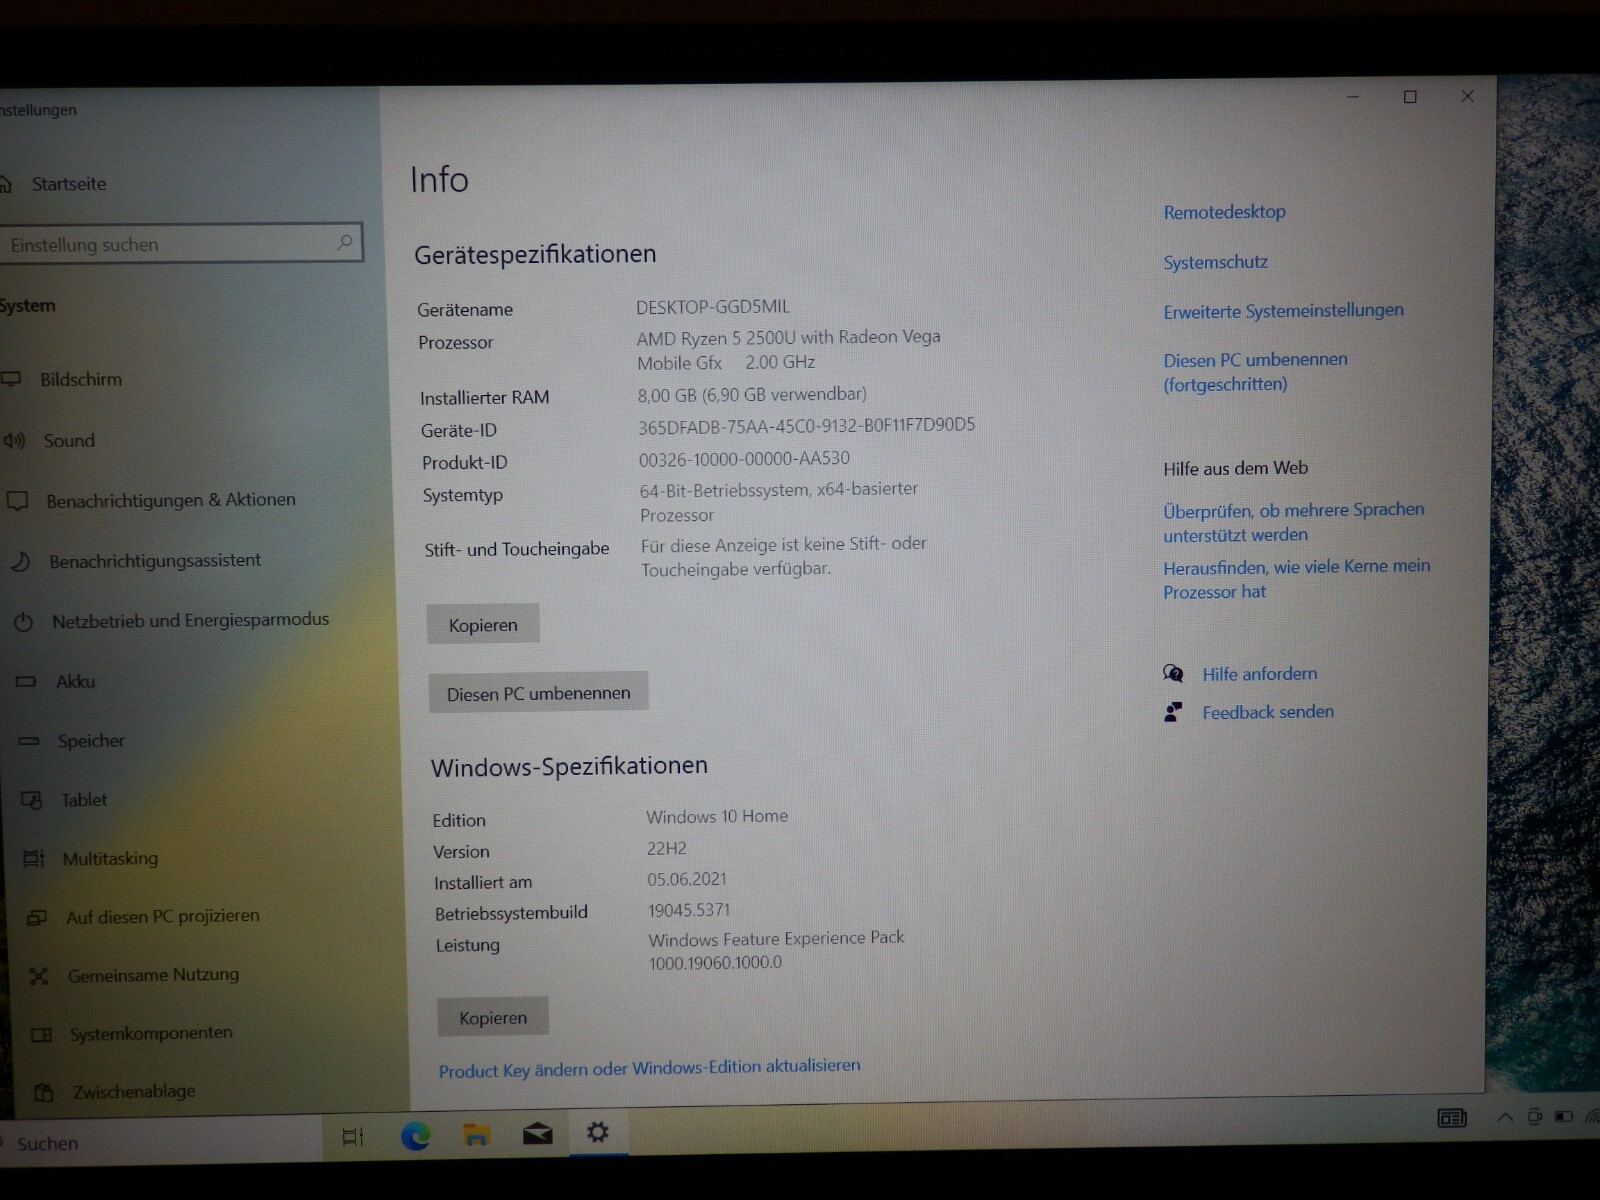Viewport: 1600px width, 1200px height.
Task: Open Überprüfen, ob mehrere Sprachen unterstützt werden
Action: (x=1293, y=522)
